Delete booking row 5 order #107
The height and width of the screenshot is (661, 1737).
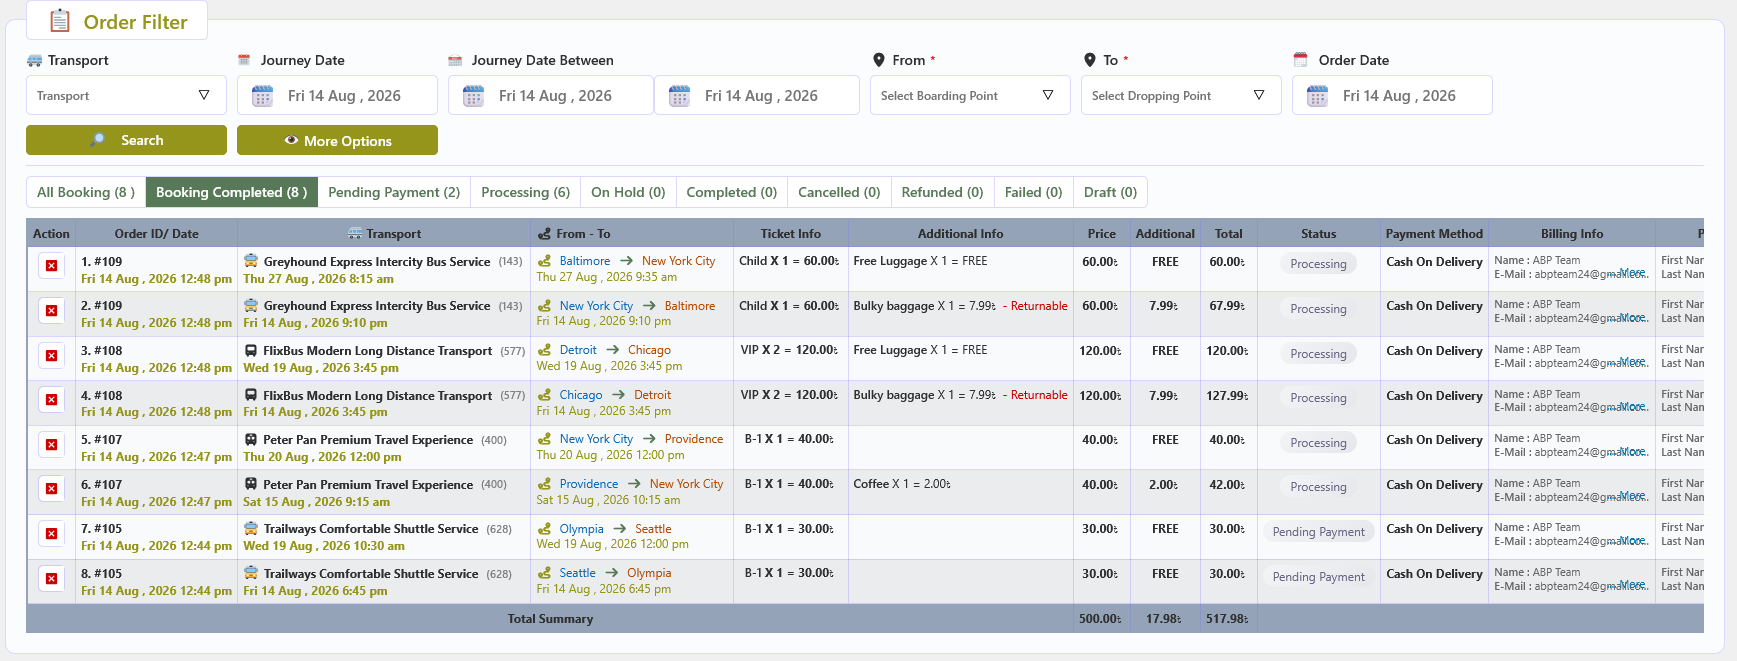coord(51,444)
